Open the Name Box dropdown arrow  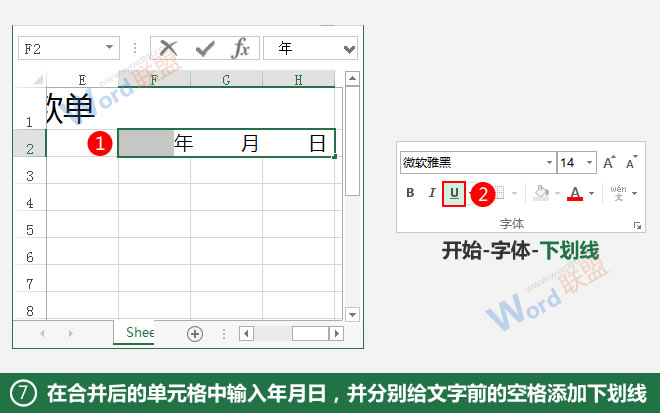109,47
